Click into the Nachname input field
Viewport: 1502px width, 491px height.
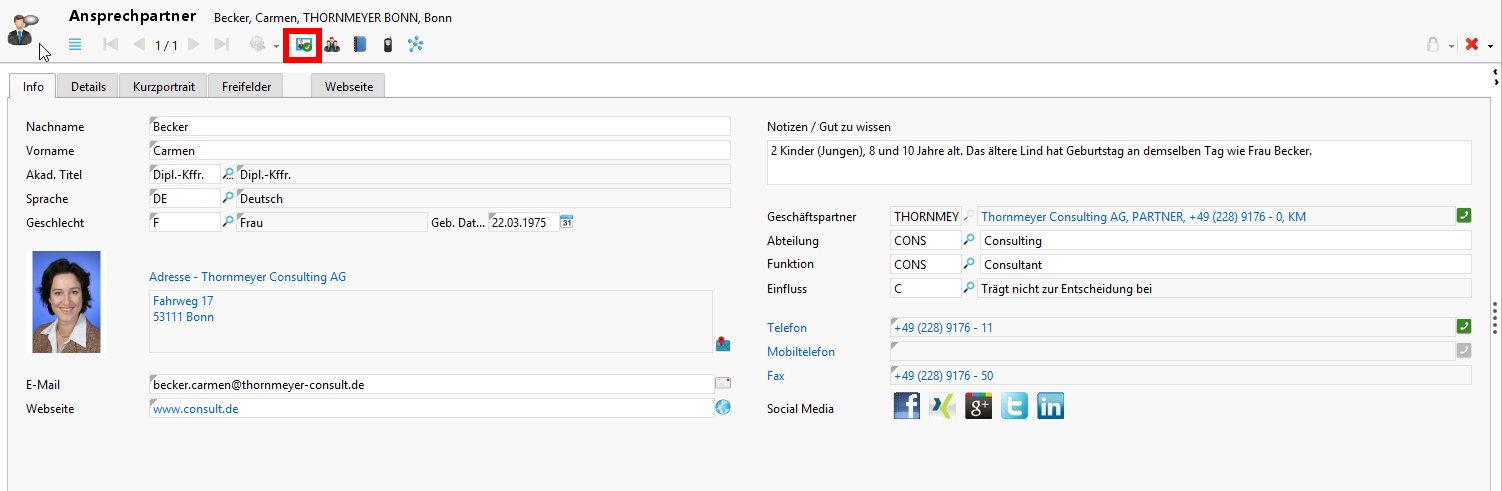(x=440, y=127)
